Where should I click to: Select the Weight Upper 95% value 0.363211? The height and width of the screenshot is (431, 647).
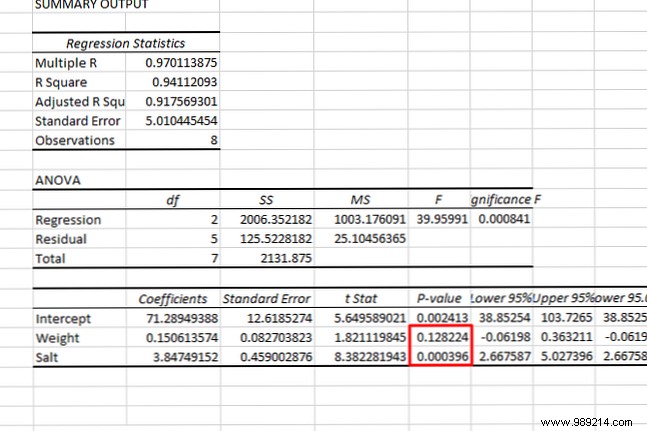point(566,337)
